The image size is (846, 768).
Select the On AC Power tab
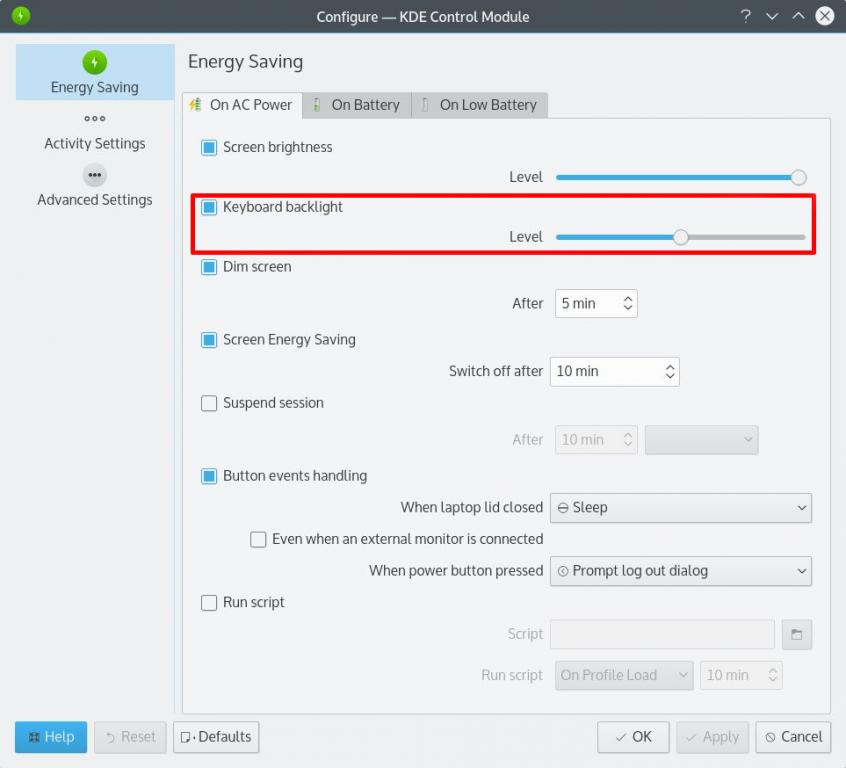241,105
